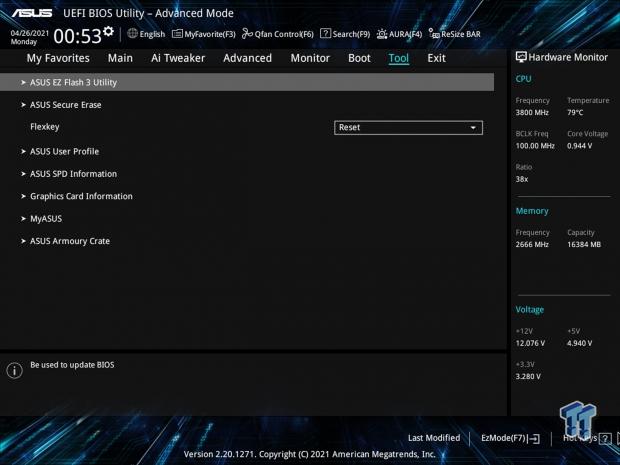Click the Core Voltage value 0.944 V
The image size is (620, 465).
579,146
